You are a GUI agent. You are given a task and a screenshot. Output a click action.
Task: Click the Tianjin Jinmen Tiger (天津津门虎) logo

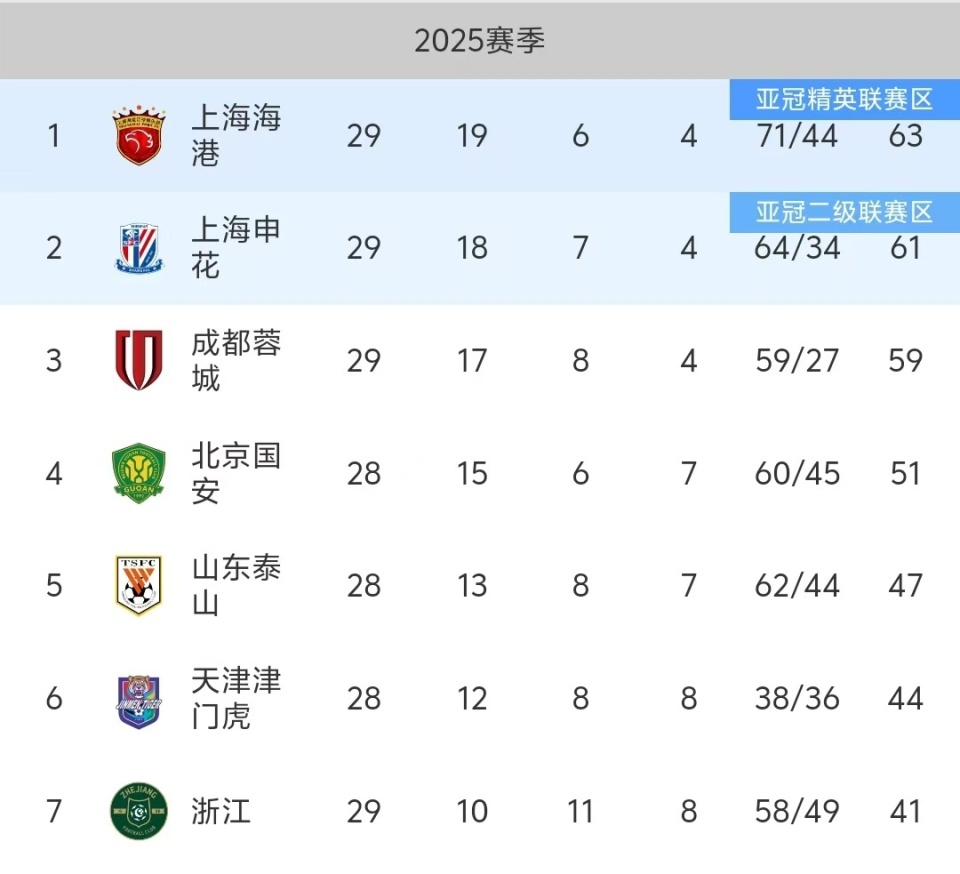pyautogui.click(x=139, y=699)
